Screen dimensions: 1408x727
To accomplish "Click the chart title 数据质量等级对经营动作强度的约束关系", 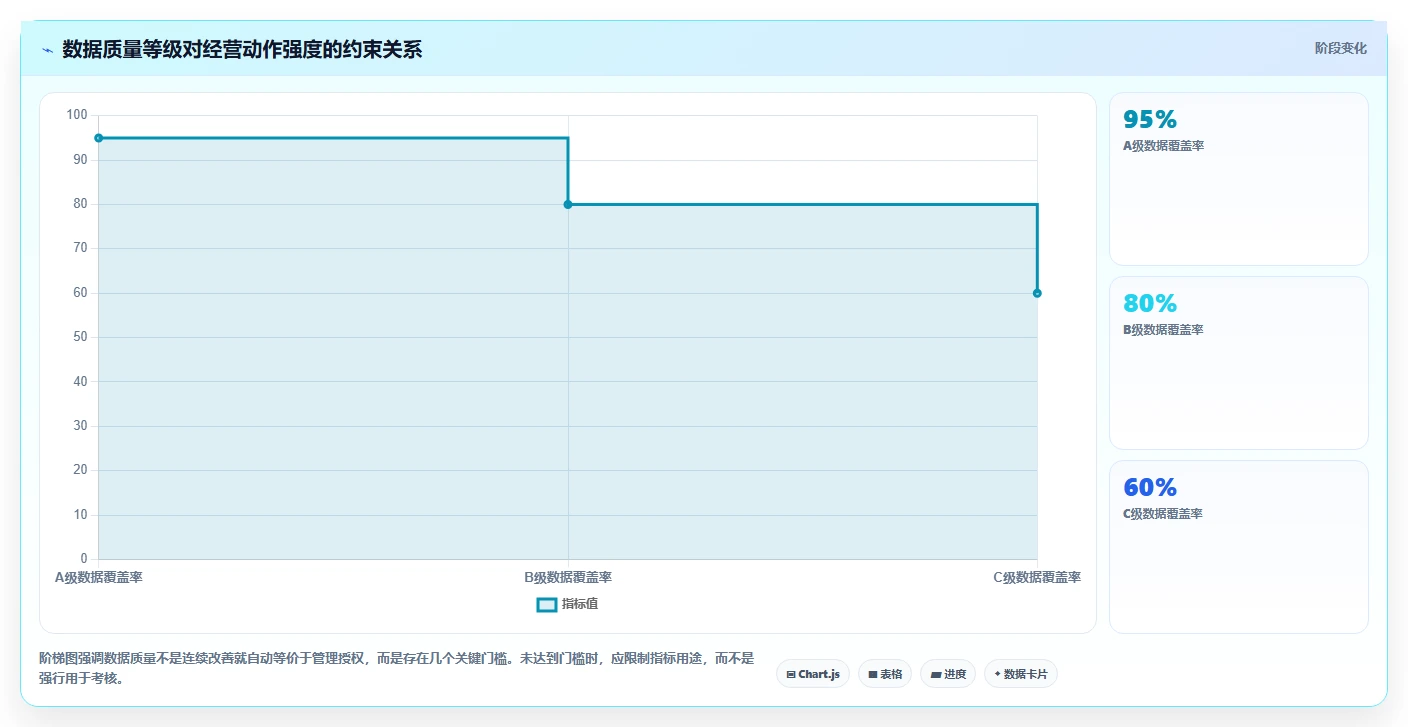I will (x=242, y=49).
